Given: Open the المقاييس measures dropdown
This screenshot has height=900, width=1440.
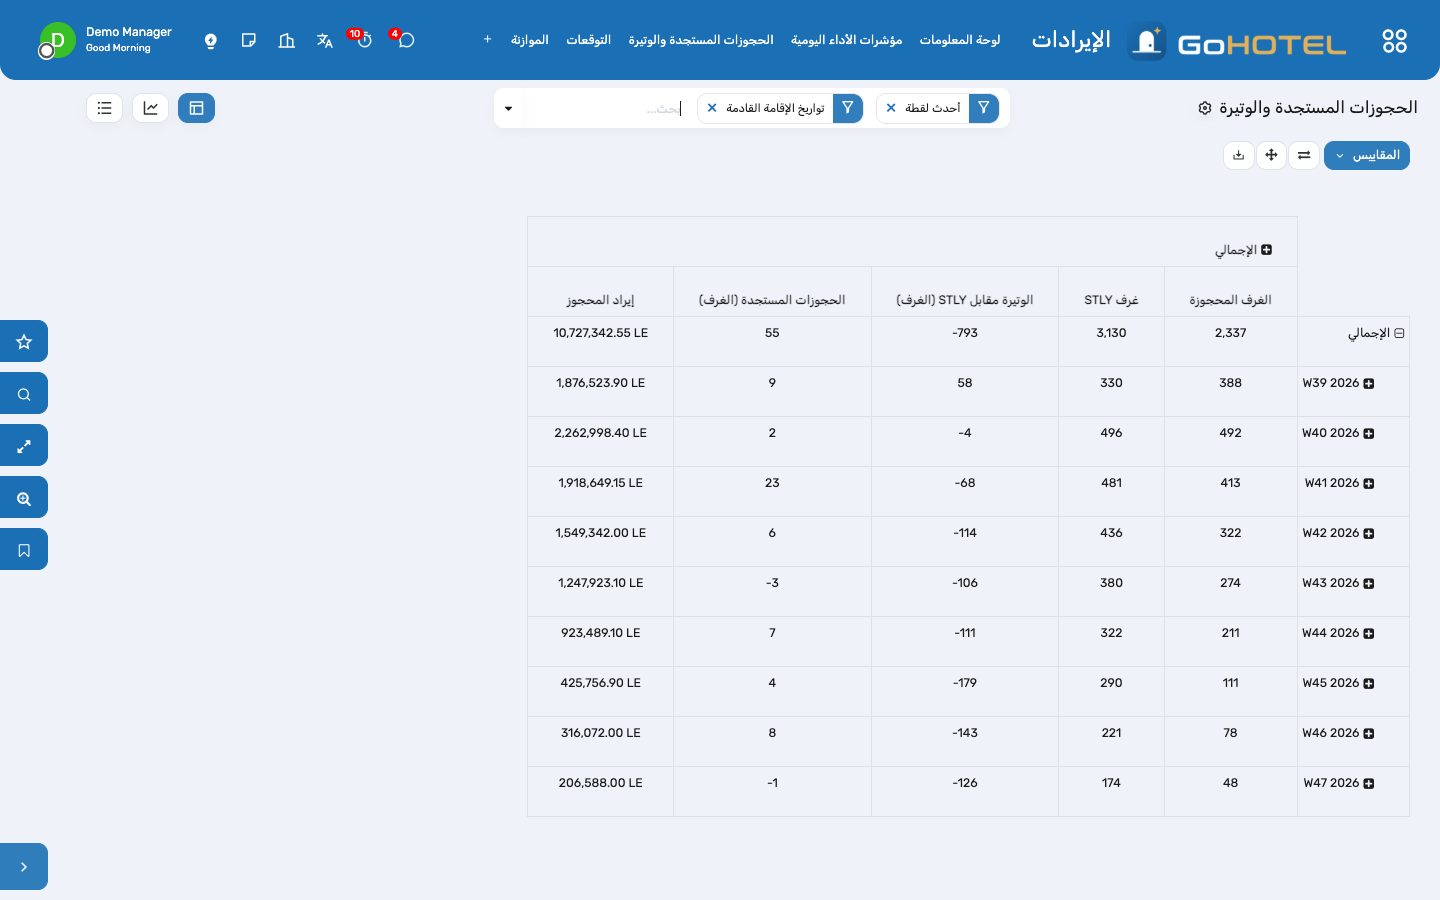Looking at the screenshot, I should [1367, 155].
